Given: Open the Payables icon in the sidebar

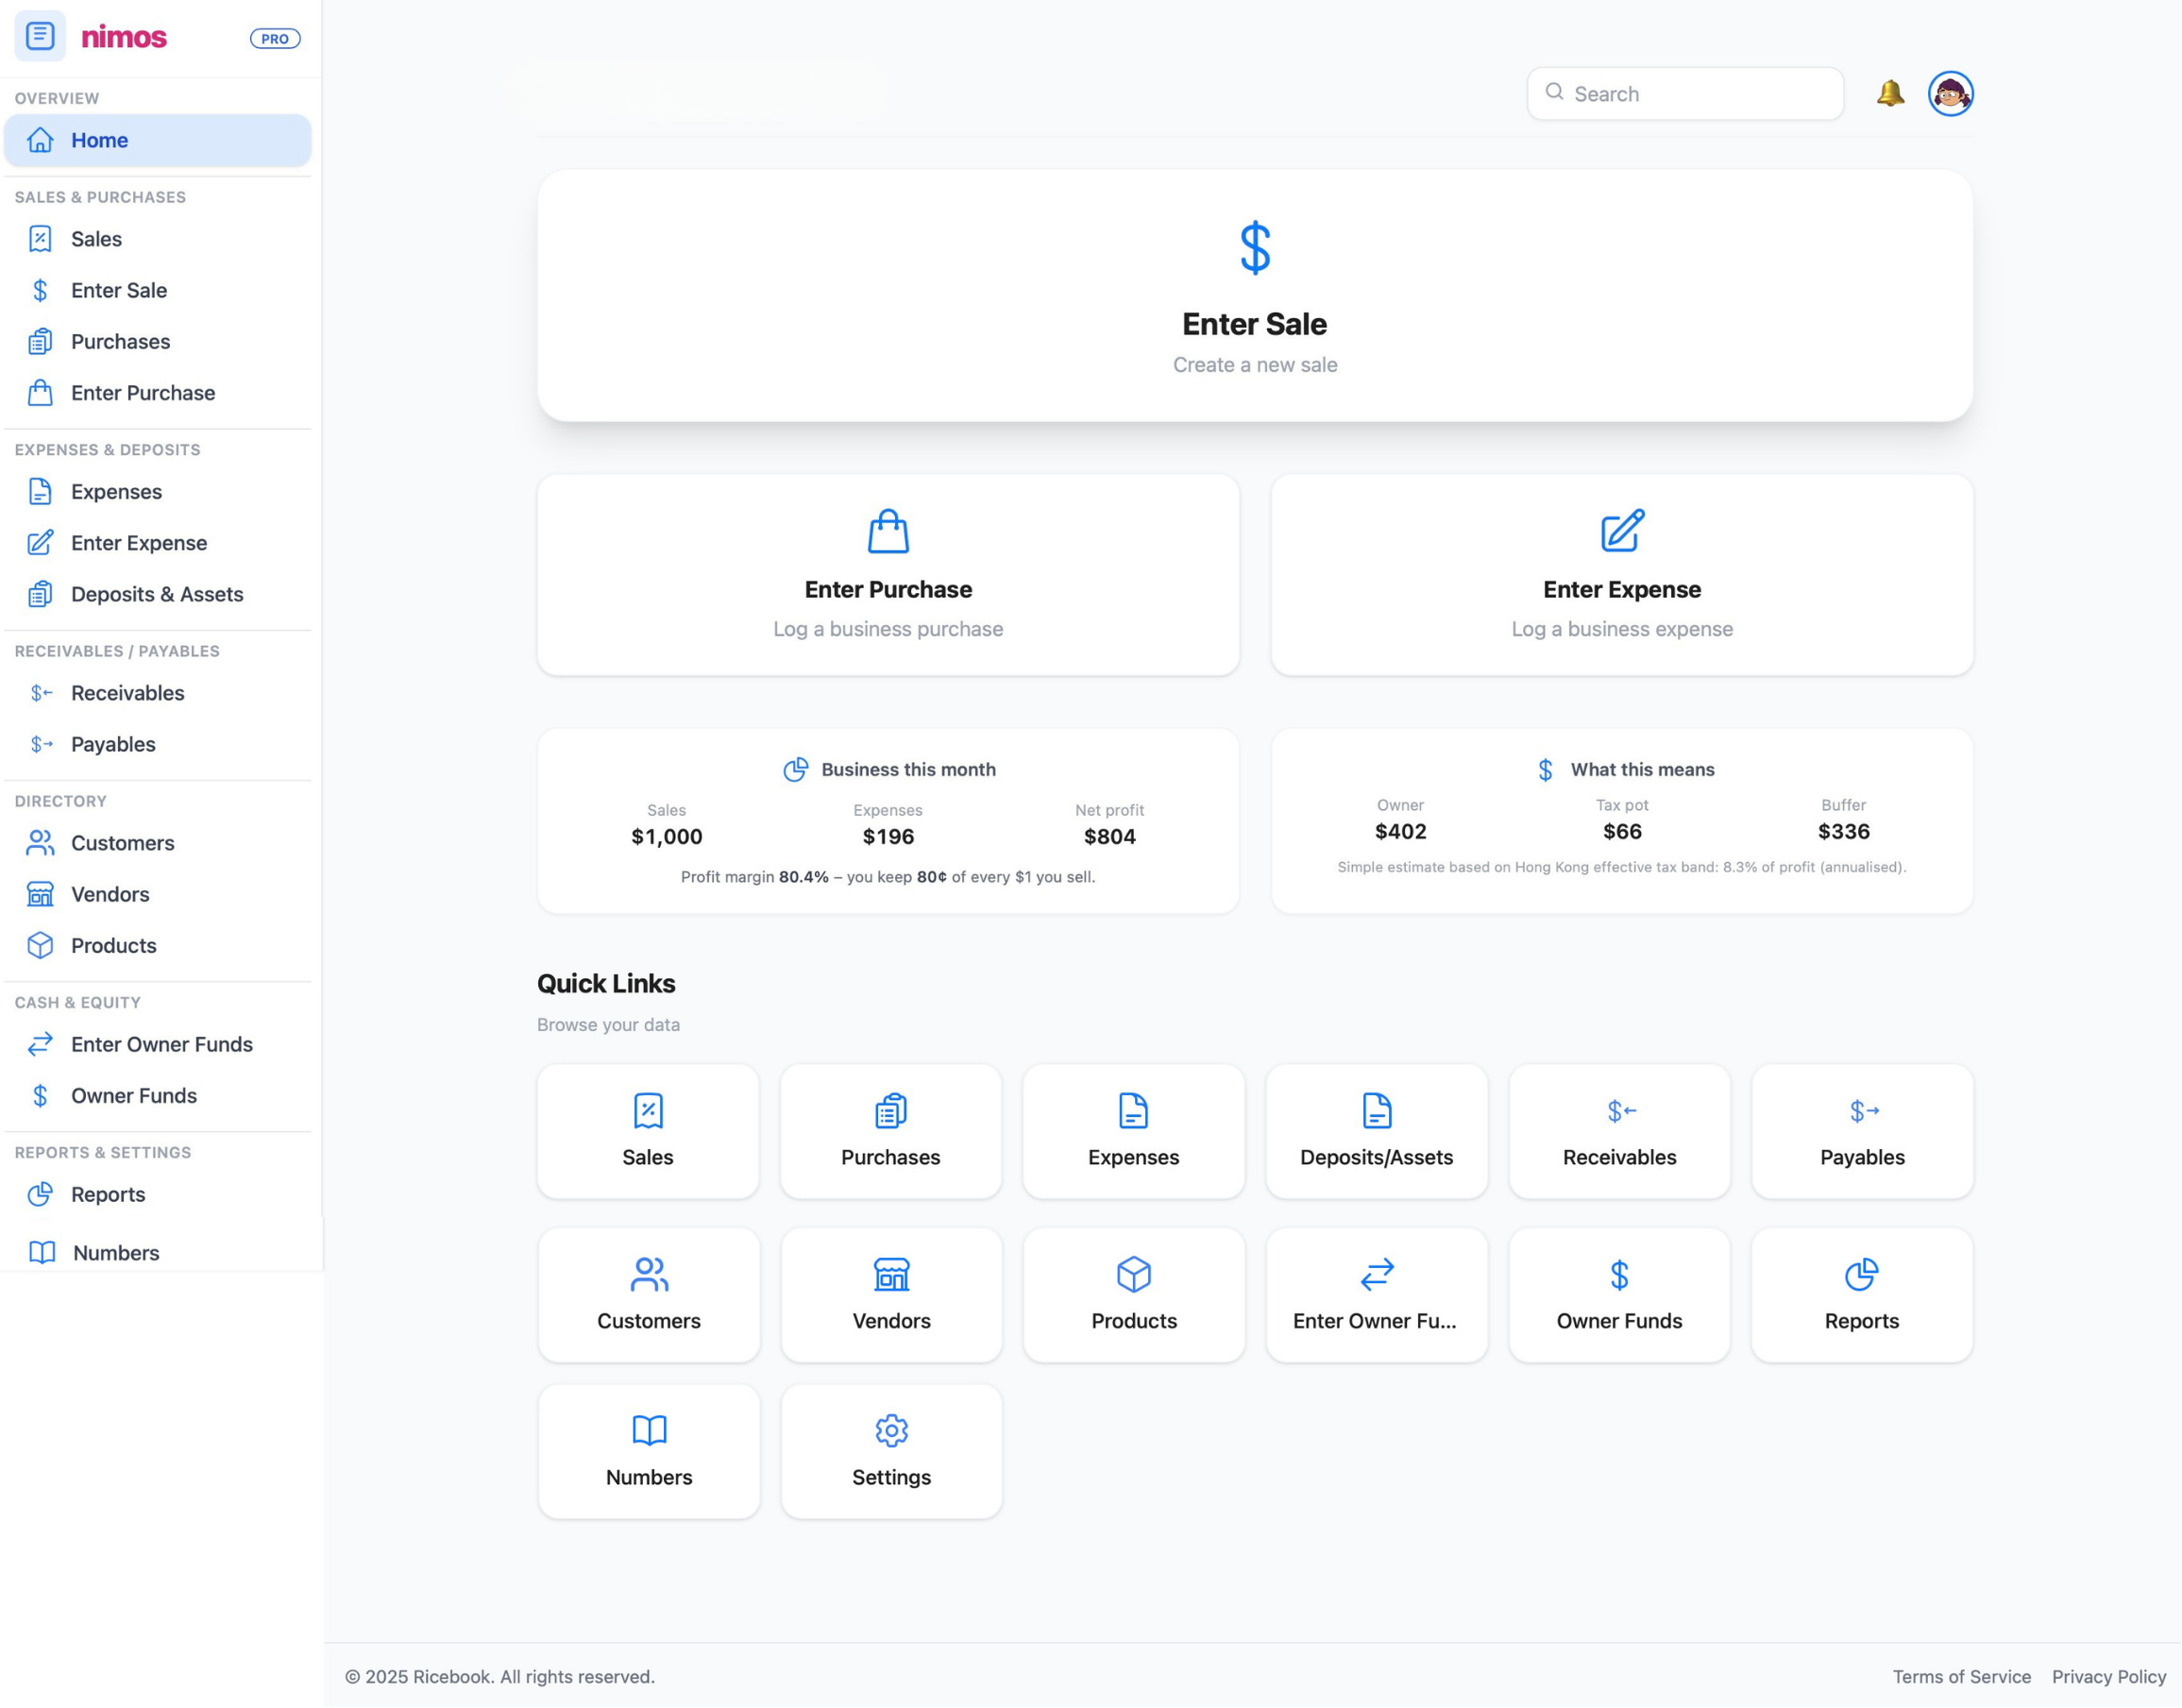Looking at the screenshot, I should click(x=40, y=744).
